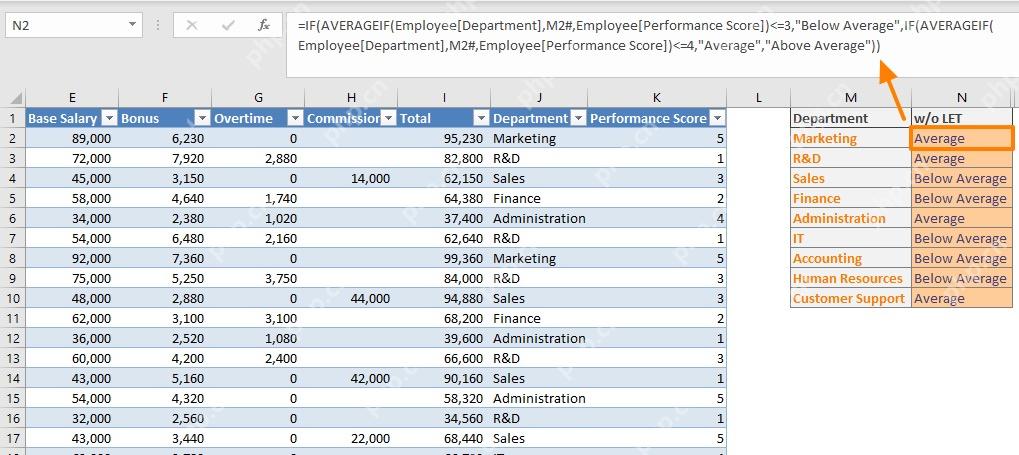Screen dimensions: 1019x455
Task: Click the Administration cell in column M
Action: pos(851,218)
